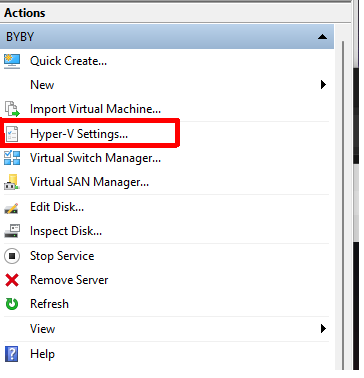Click the Help action text

click(x=42, y=354)
